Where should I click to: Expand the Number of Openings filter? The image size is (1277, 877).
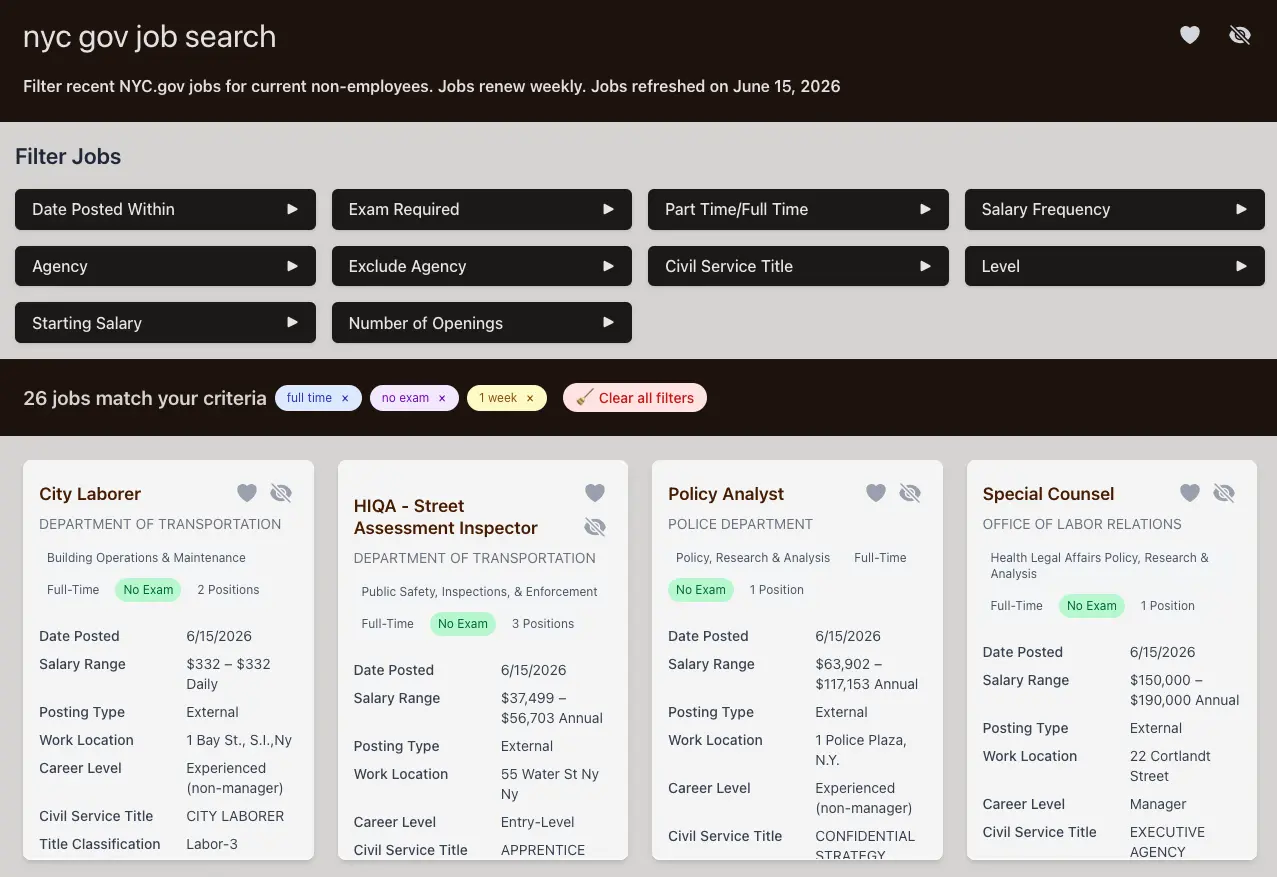point(482,323)
